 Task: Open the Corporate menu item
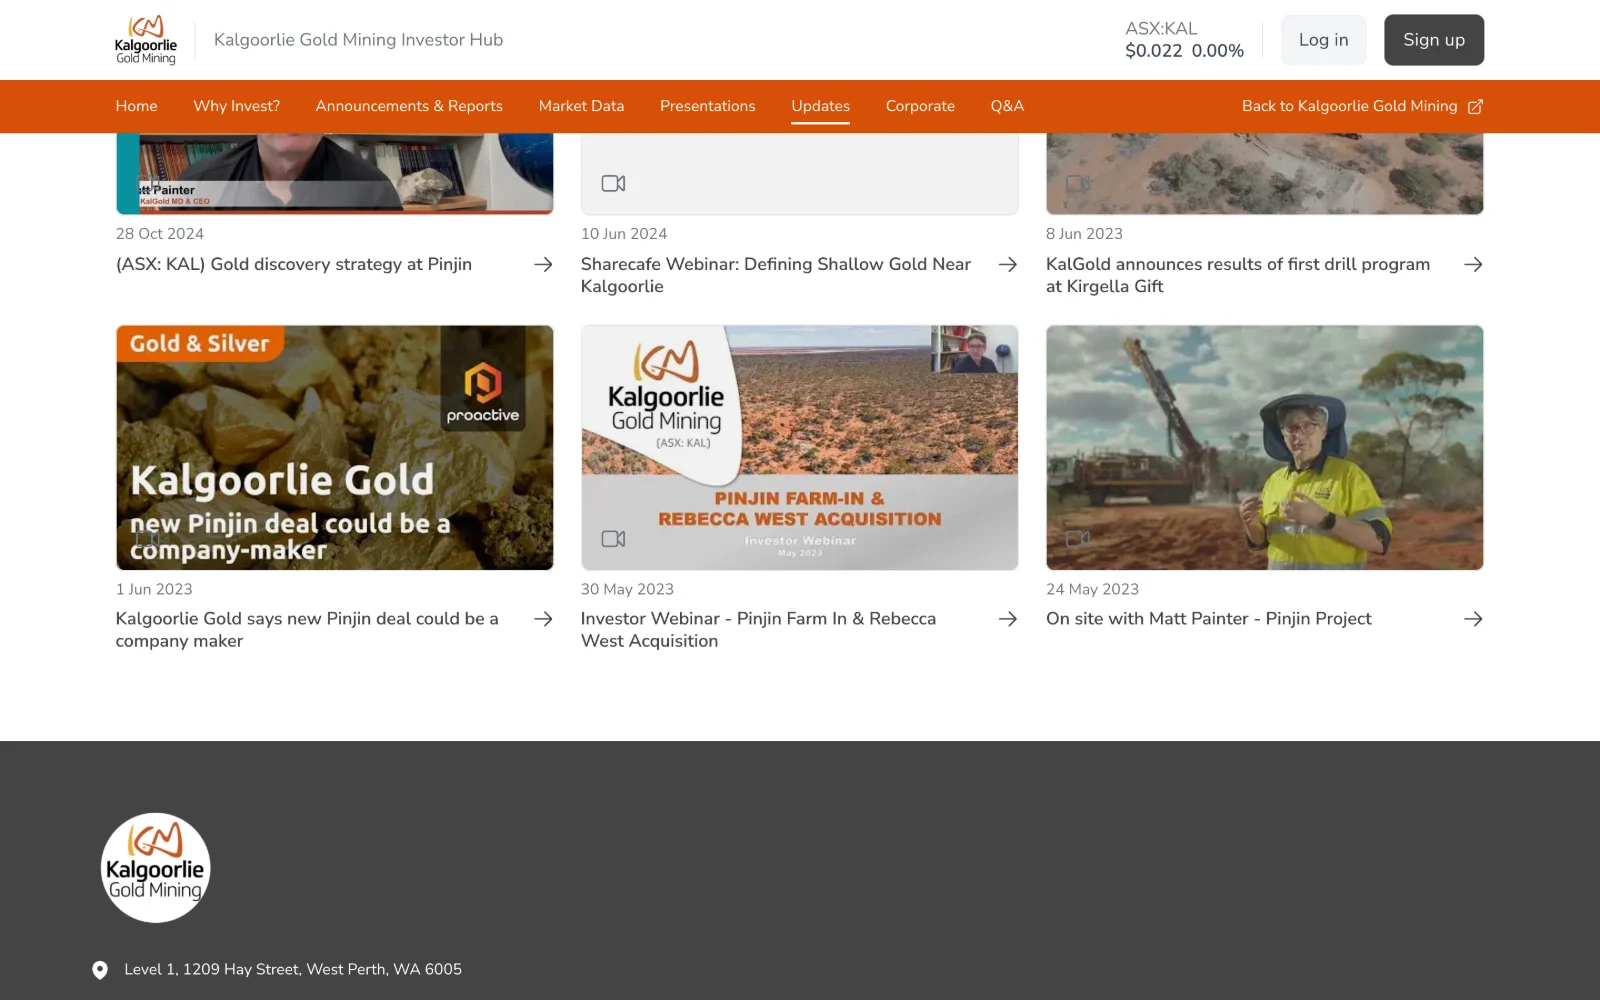(920, 106)
